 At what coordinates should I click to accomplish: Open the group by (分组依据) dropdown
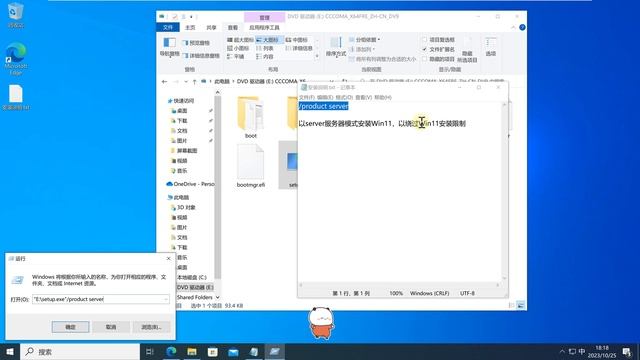click(364, 40)
